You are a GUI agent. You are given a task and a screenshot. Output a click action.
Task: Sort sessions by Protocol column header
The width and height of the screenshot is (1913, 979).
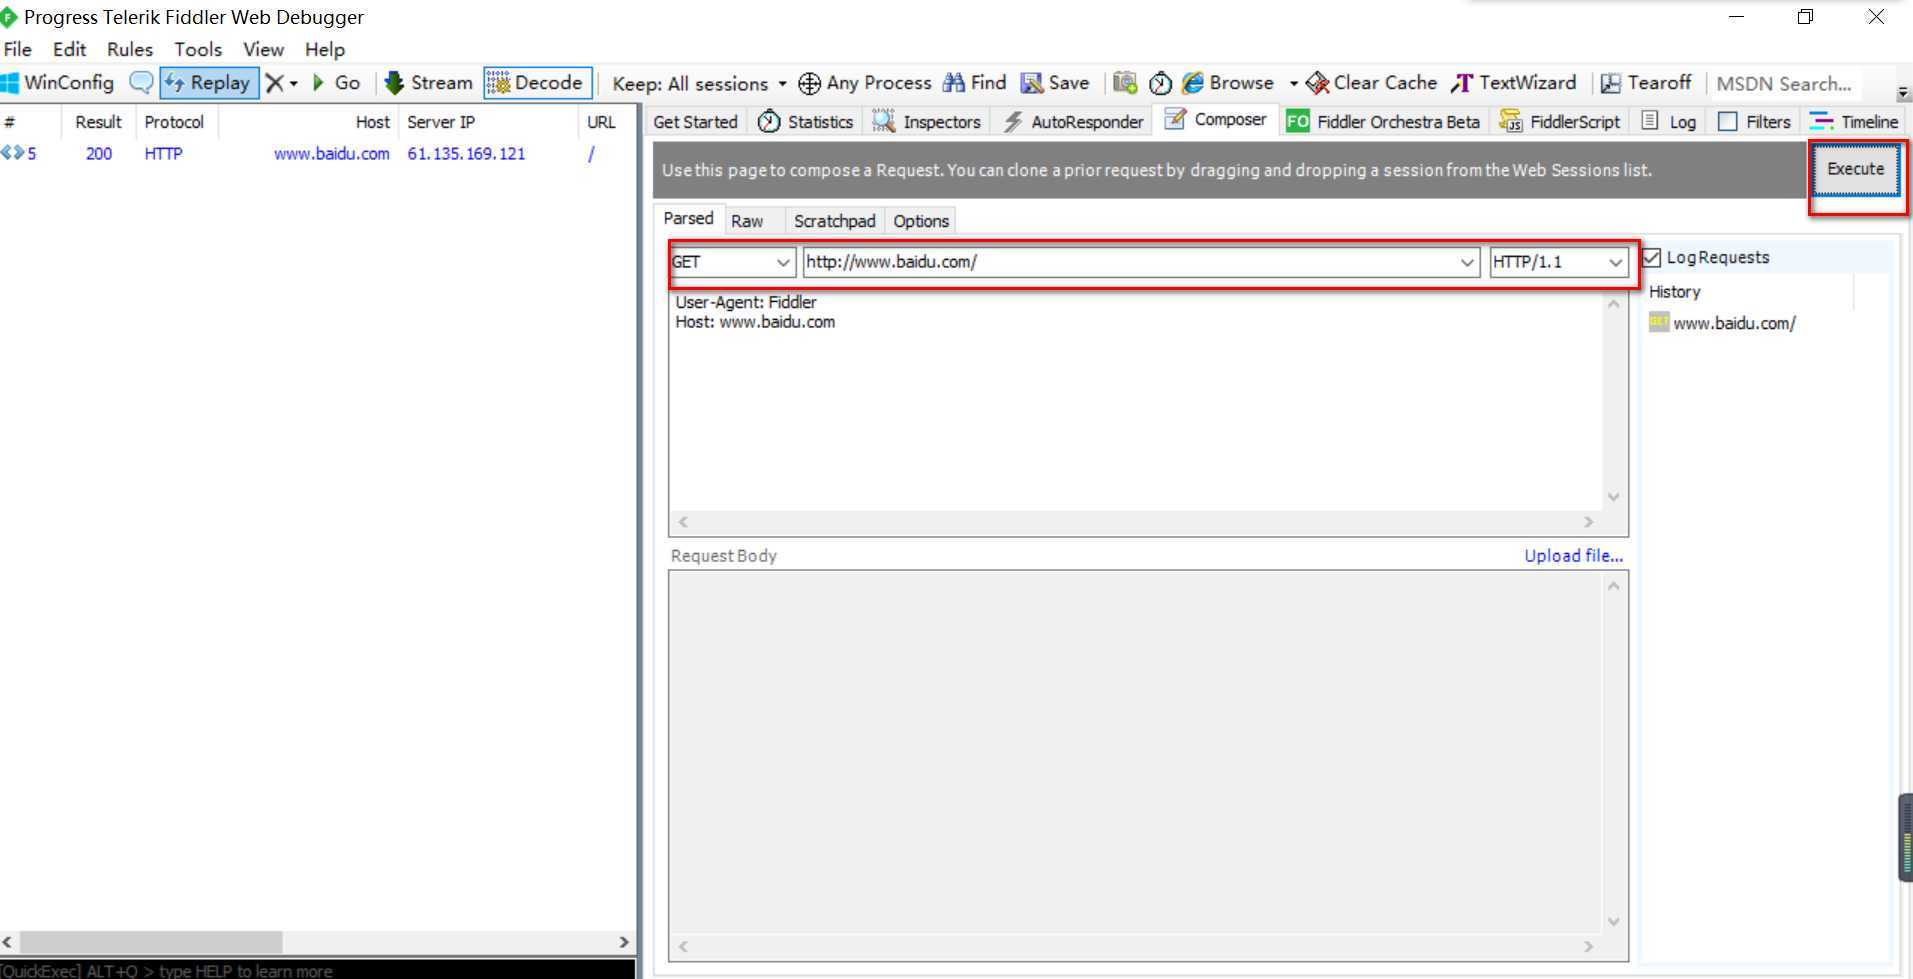click(x=174, y=122)
